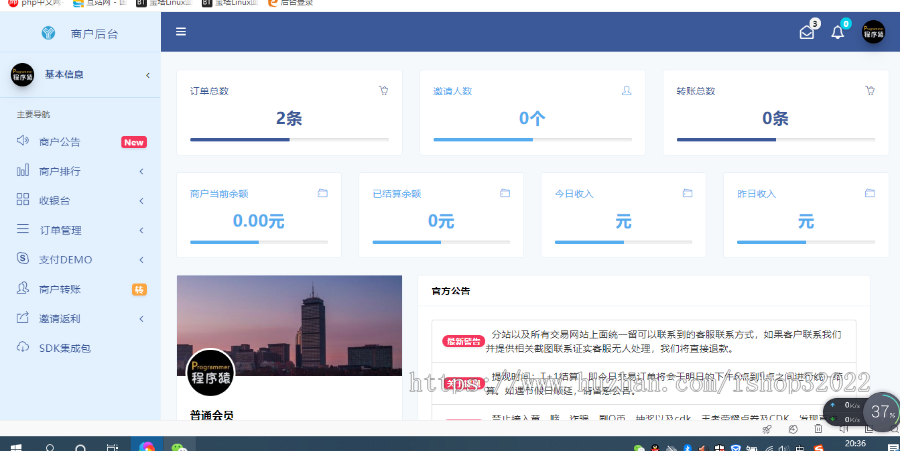Expand the 收银台 submenu arrow

point(141,200)
